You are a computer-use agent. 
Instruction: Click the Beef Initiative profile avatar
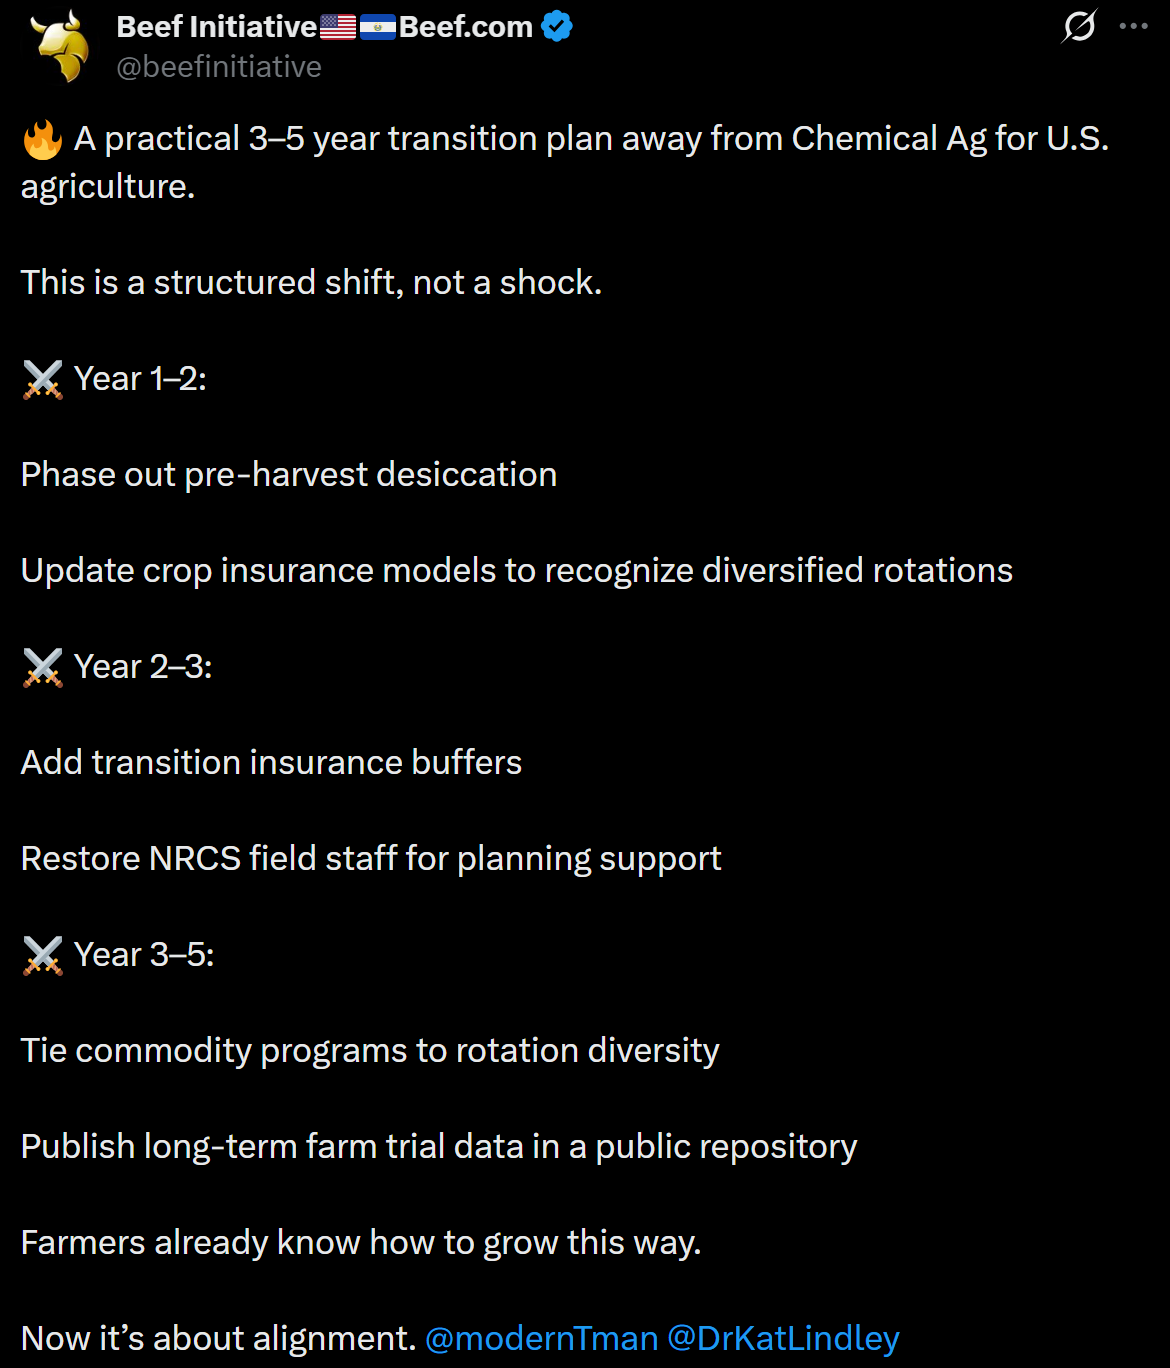(x=61, y=46)
